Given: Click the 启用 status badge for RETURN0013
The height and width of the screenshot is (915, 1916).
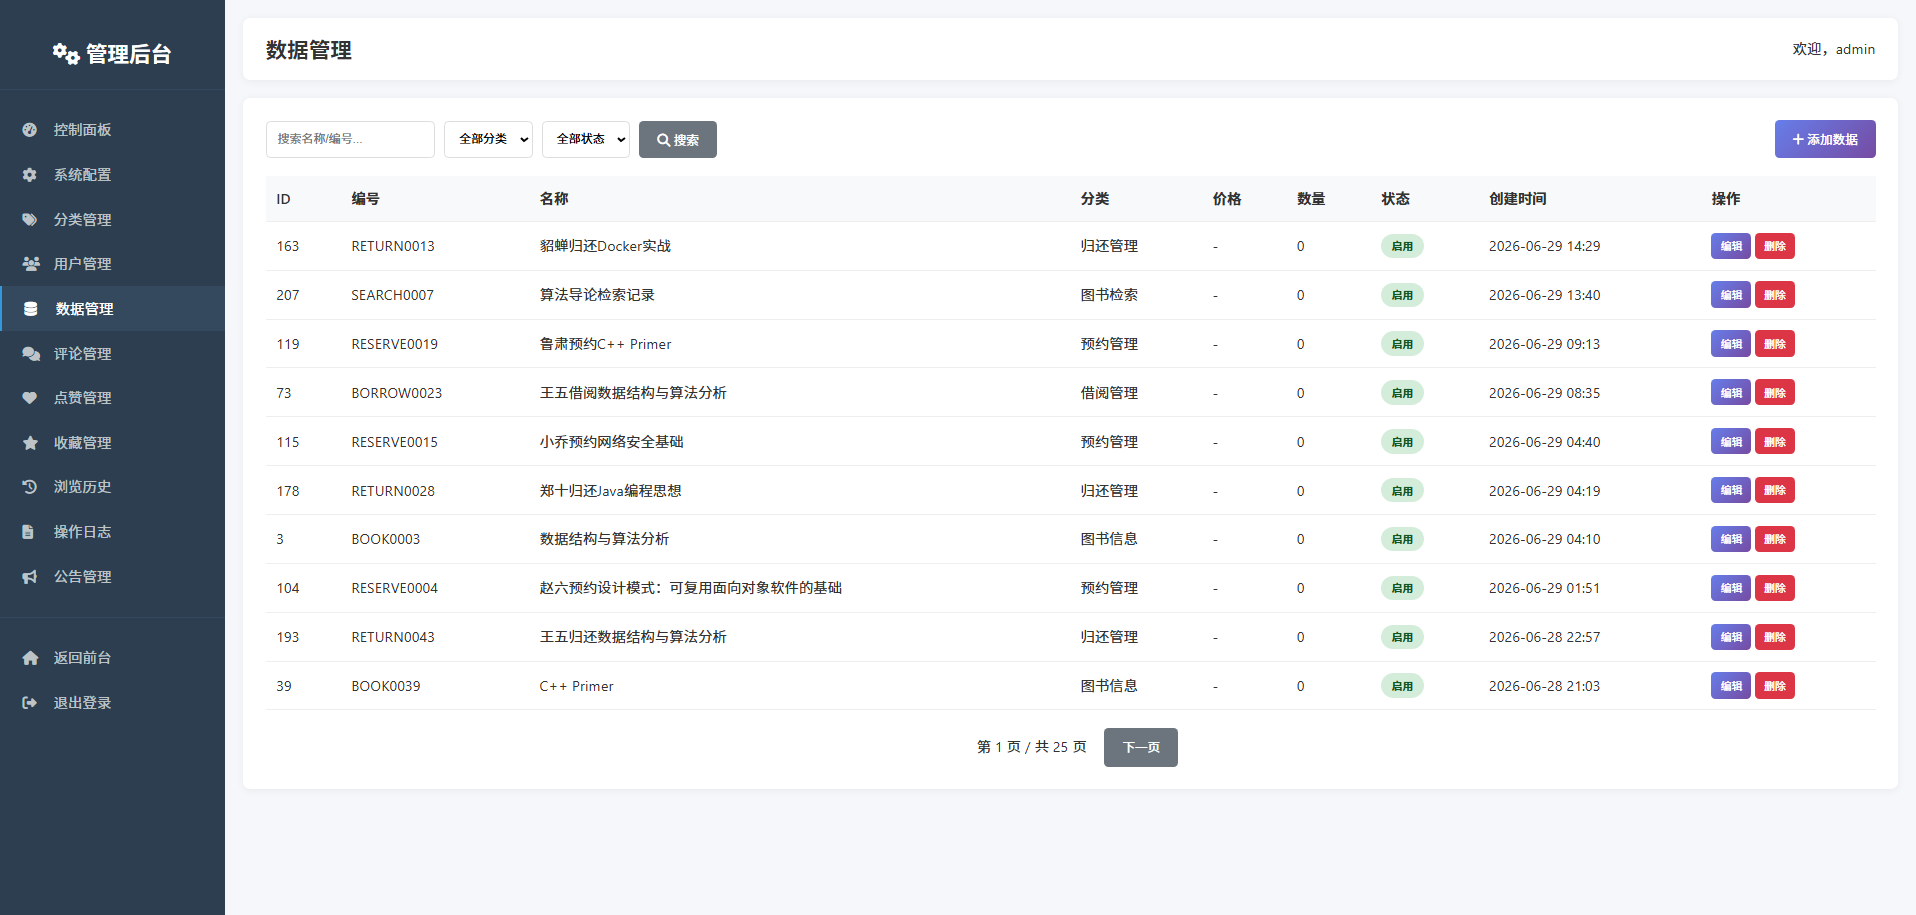Looking at the screenshot, I should click(x=1402, y=246).
